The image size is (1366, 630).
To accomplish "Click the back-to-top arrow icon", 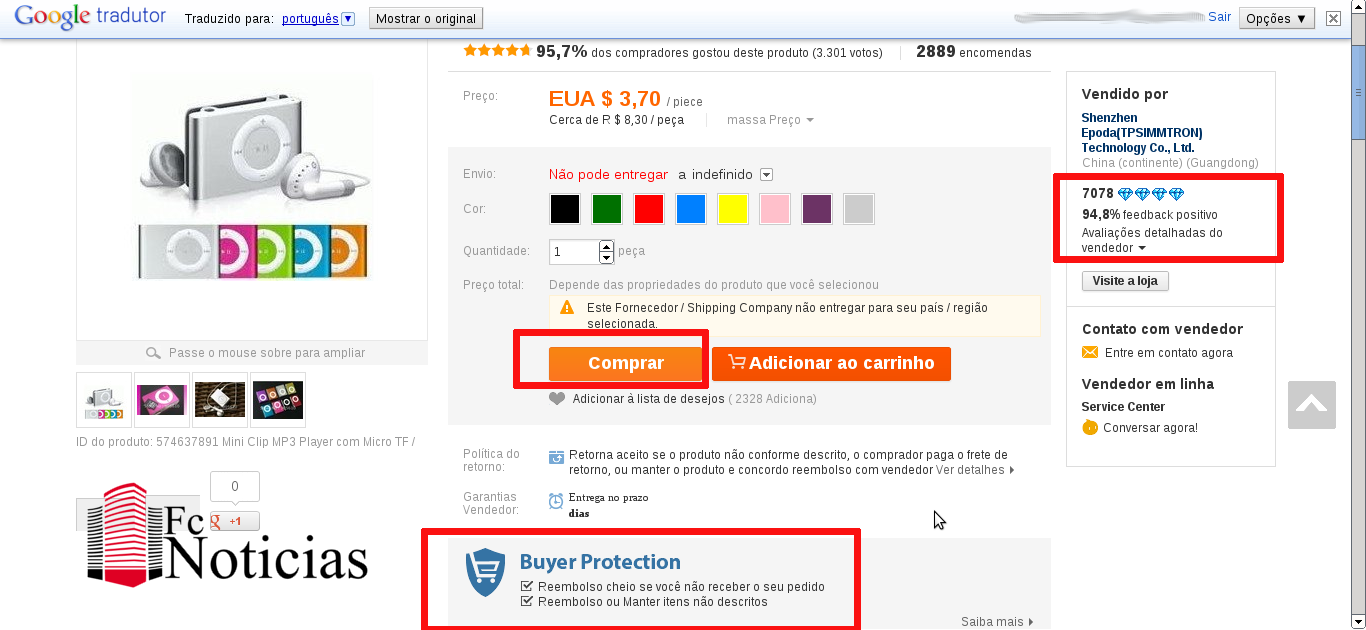I will point(1311,405).
